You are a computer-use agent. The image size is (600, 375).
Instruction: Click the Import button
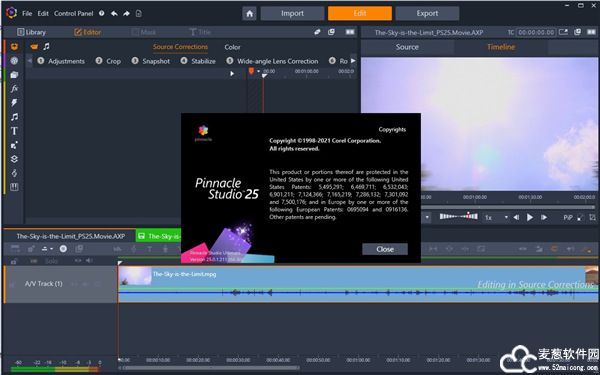(x=292, y=13)
